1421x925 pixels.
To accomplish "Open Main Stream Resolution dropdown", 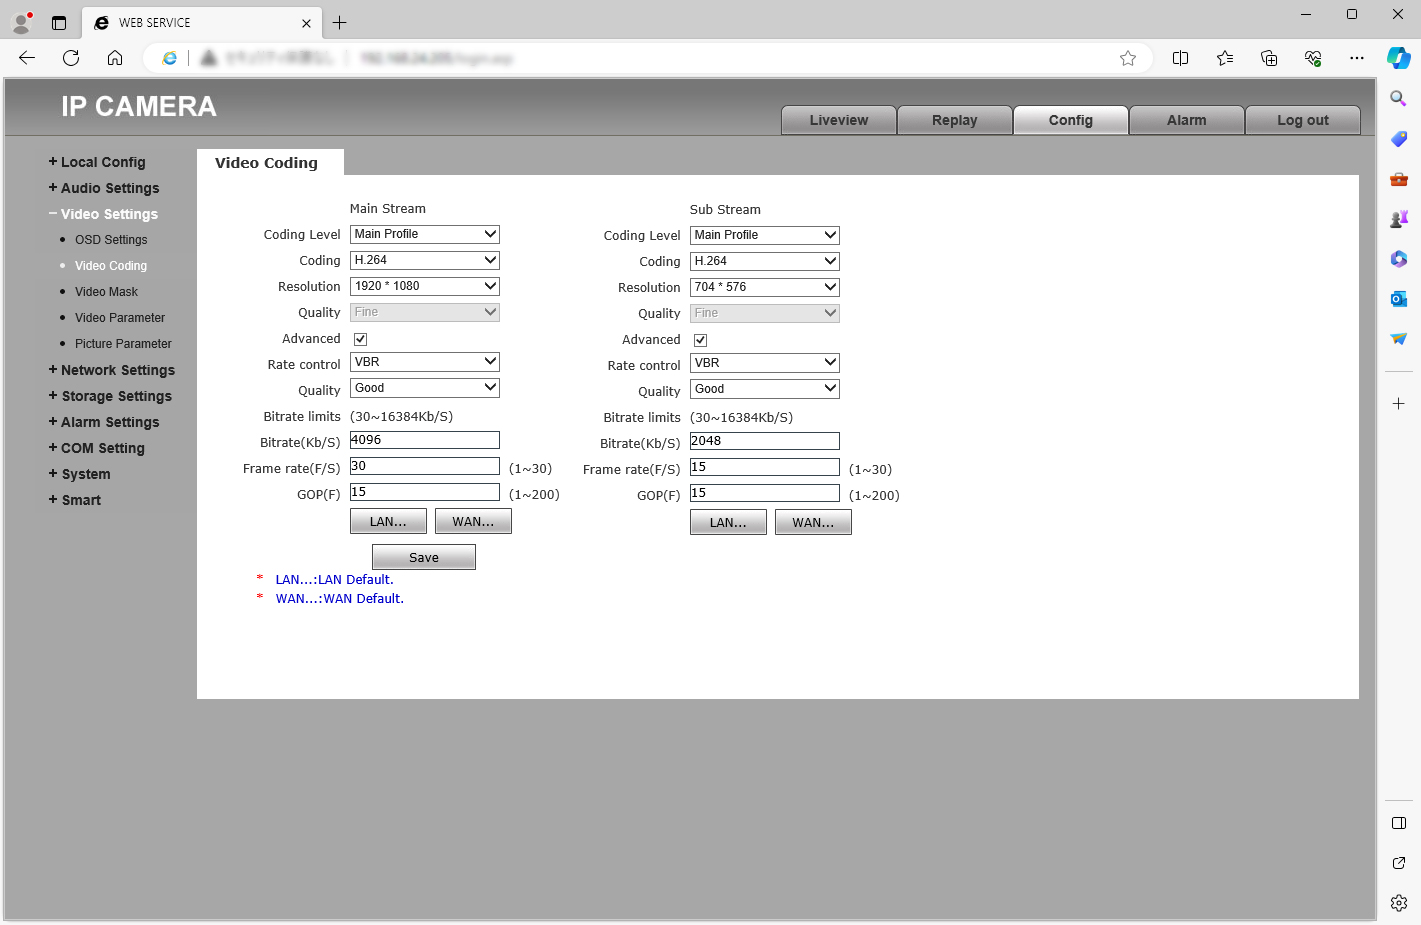I will (x=424, y=286).
